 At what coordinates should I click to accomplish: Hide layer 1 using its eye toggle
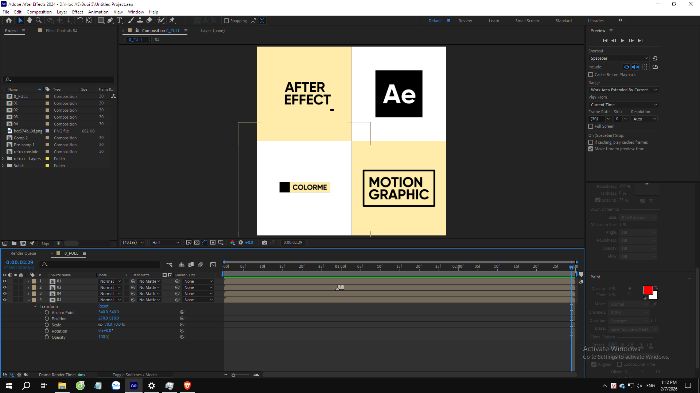[5, 281]
